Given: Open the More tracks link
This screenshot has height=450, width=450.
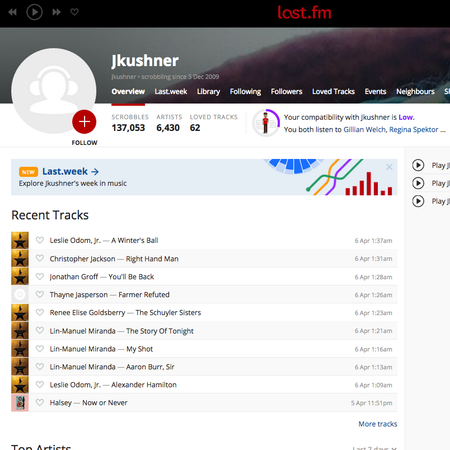Looking at the screenshot, I should pos(378,424).
